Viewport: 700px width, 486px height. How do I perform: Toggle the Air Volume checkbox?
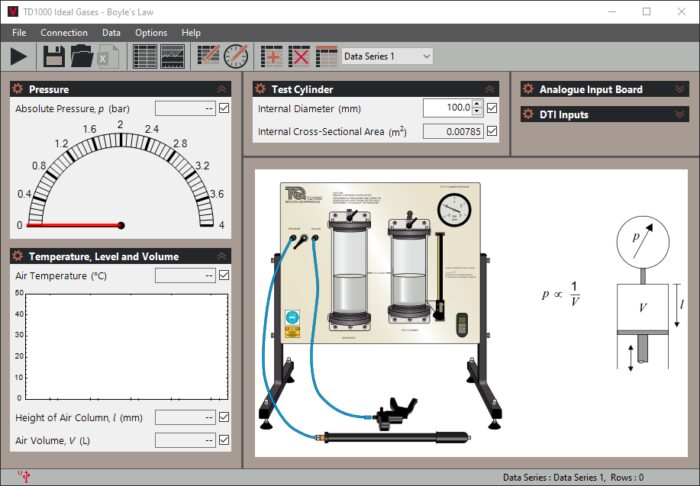pos(224,440)
